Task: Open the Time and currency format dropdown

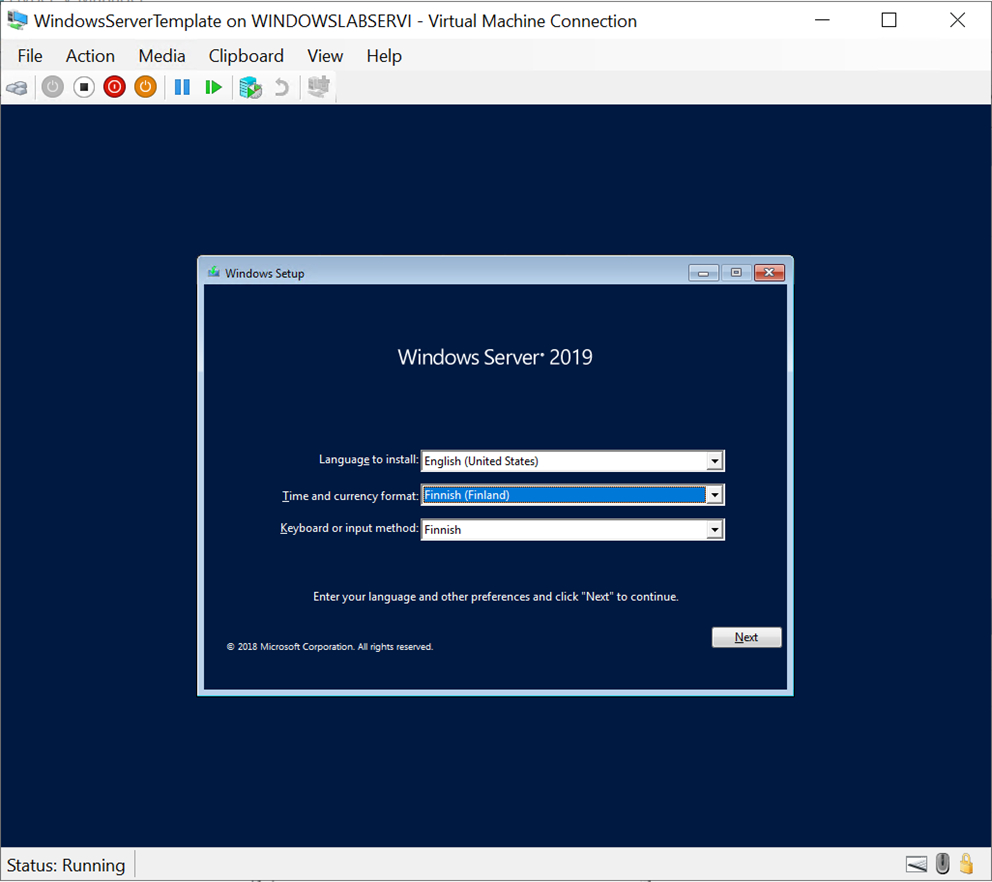Action: [x=715, y=494]
